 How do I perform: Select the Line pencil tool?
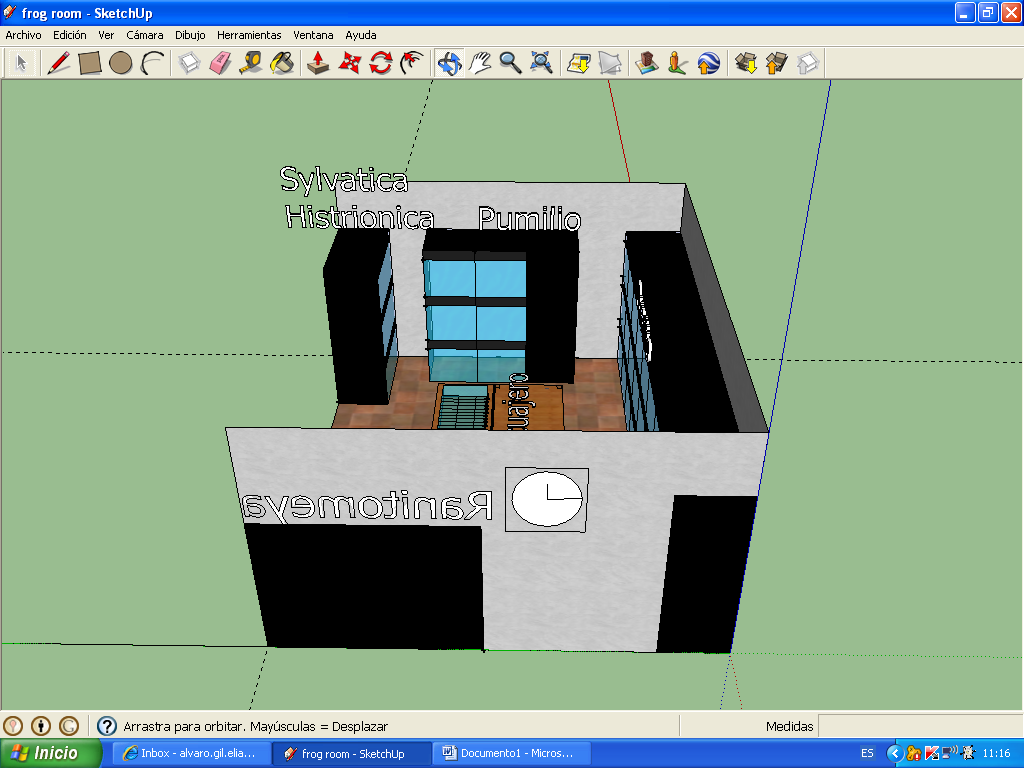click(59, 63)
